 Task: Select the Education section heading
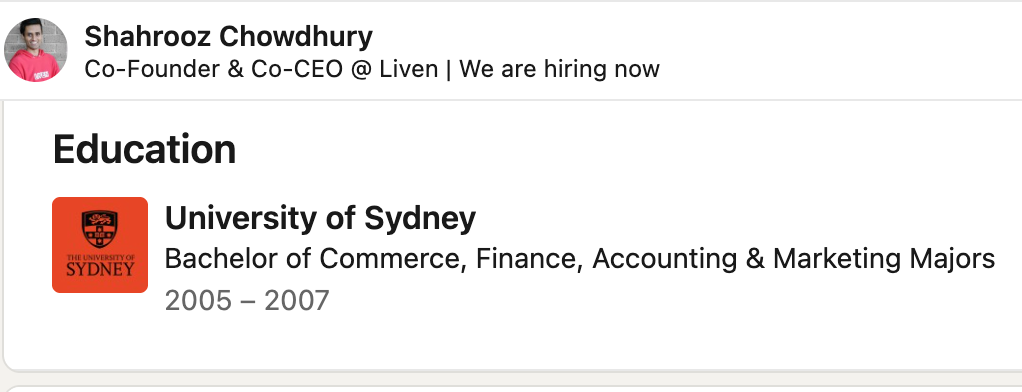[x=144, y=149]
